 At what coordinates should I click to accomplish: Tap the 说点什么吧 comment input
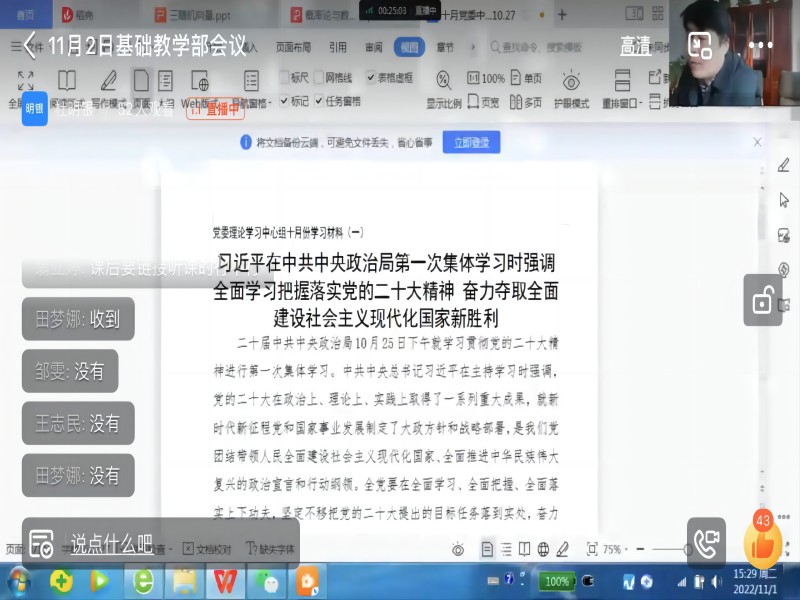click(x=111, y=544)
